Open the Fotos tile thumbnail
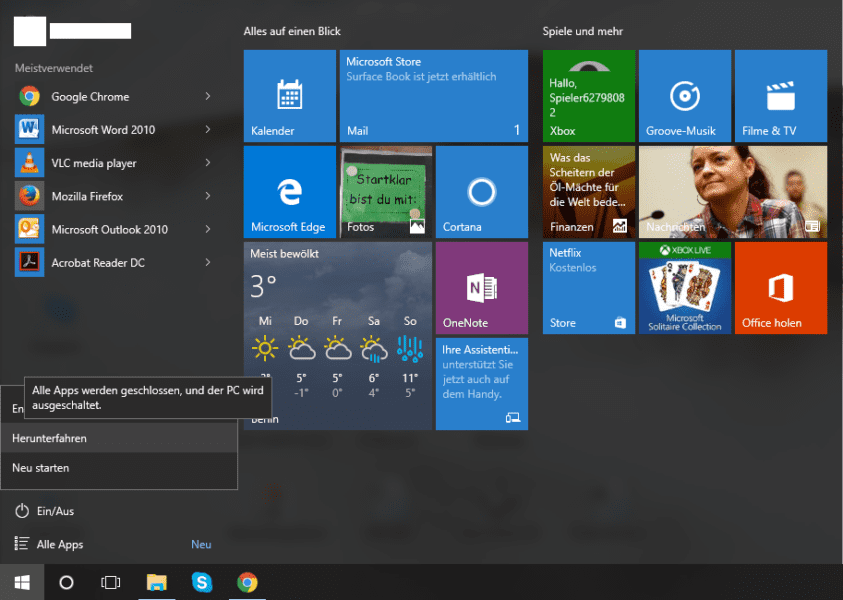Screen dimensions: 843x600 385,192
